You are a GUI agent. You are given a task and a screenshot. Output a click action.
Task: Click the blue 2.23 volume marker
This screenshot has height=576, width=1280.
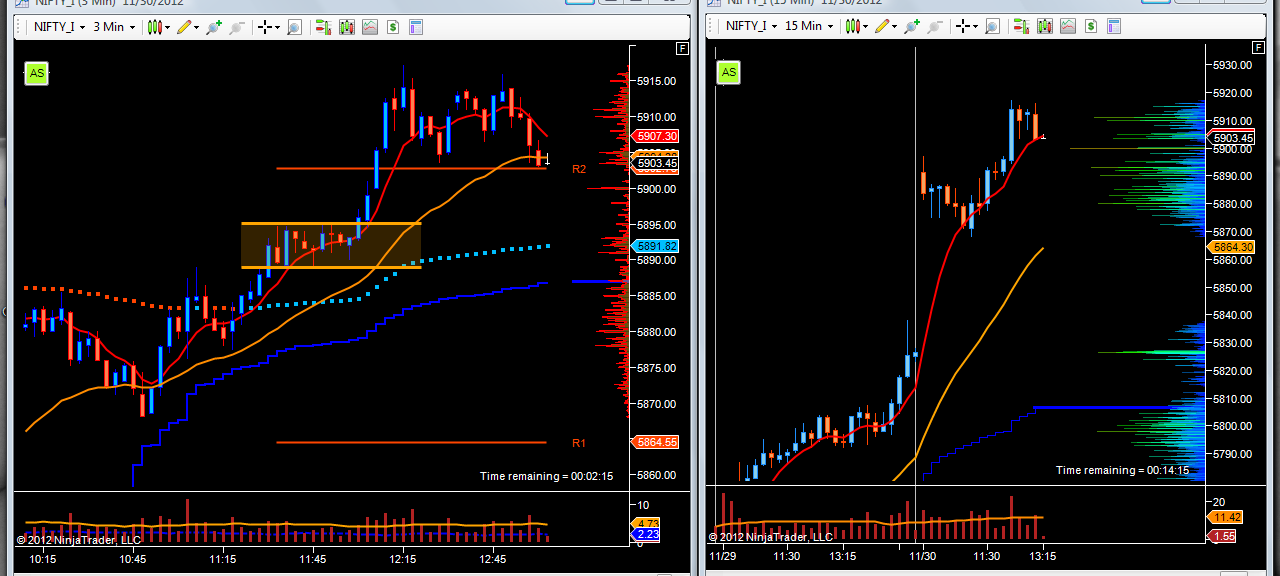(x=646, y=535)
